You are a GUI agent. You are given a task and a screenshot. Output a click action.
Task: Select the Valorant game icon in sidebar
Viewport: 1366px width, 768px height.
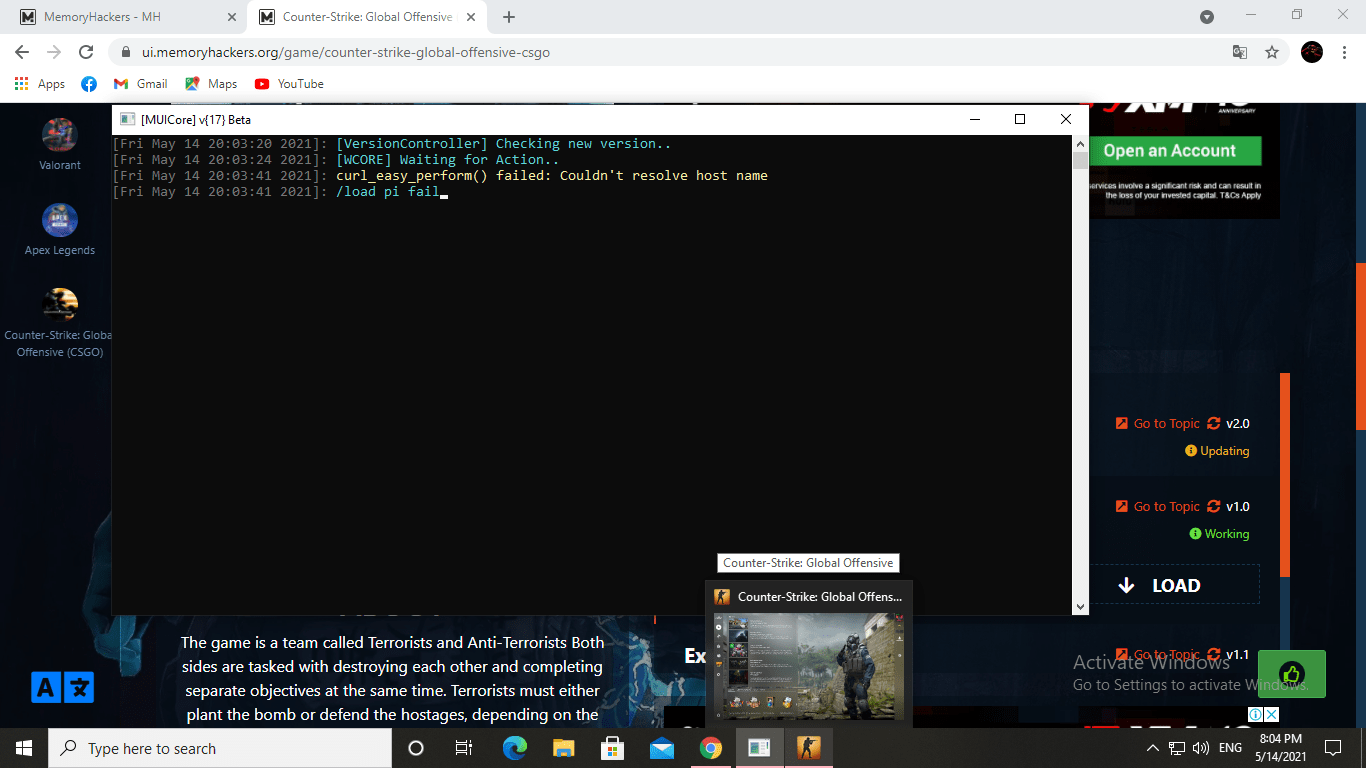[x=60, y=135]
